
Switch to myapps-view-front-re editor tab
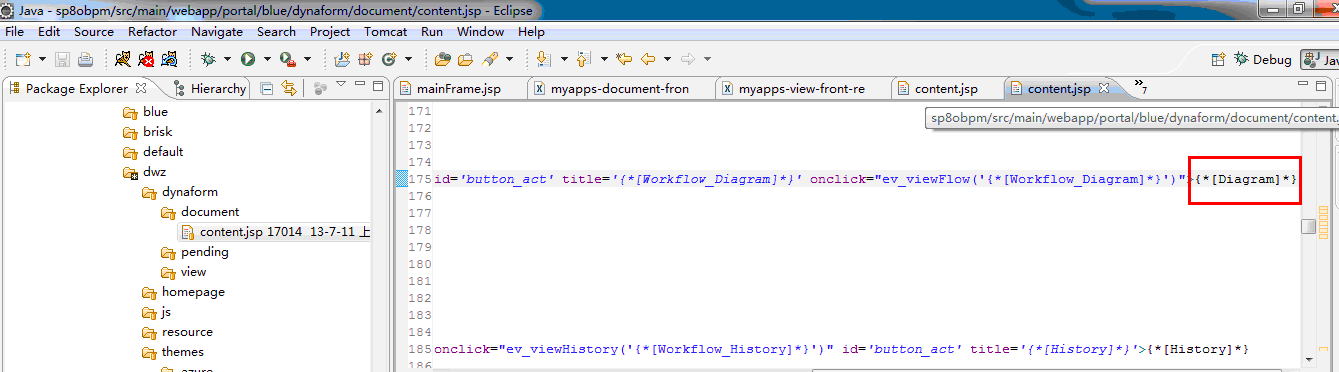tap(802, 89)
